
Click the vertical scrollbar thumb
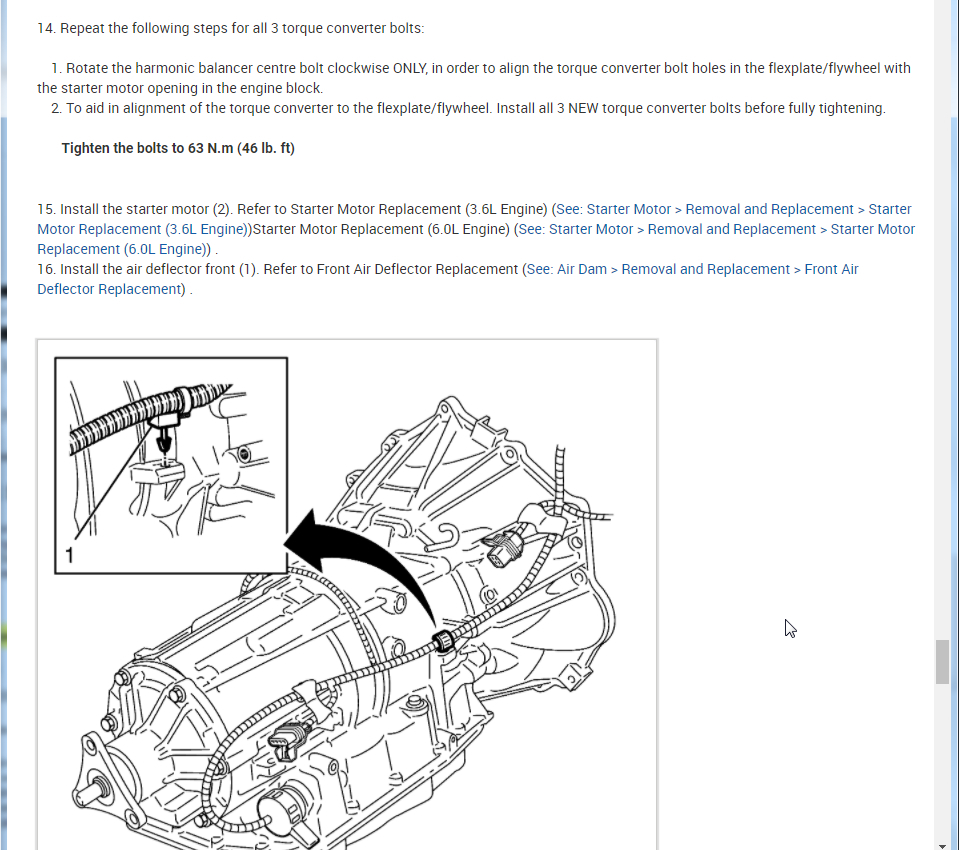click(942, 662)
